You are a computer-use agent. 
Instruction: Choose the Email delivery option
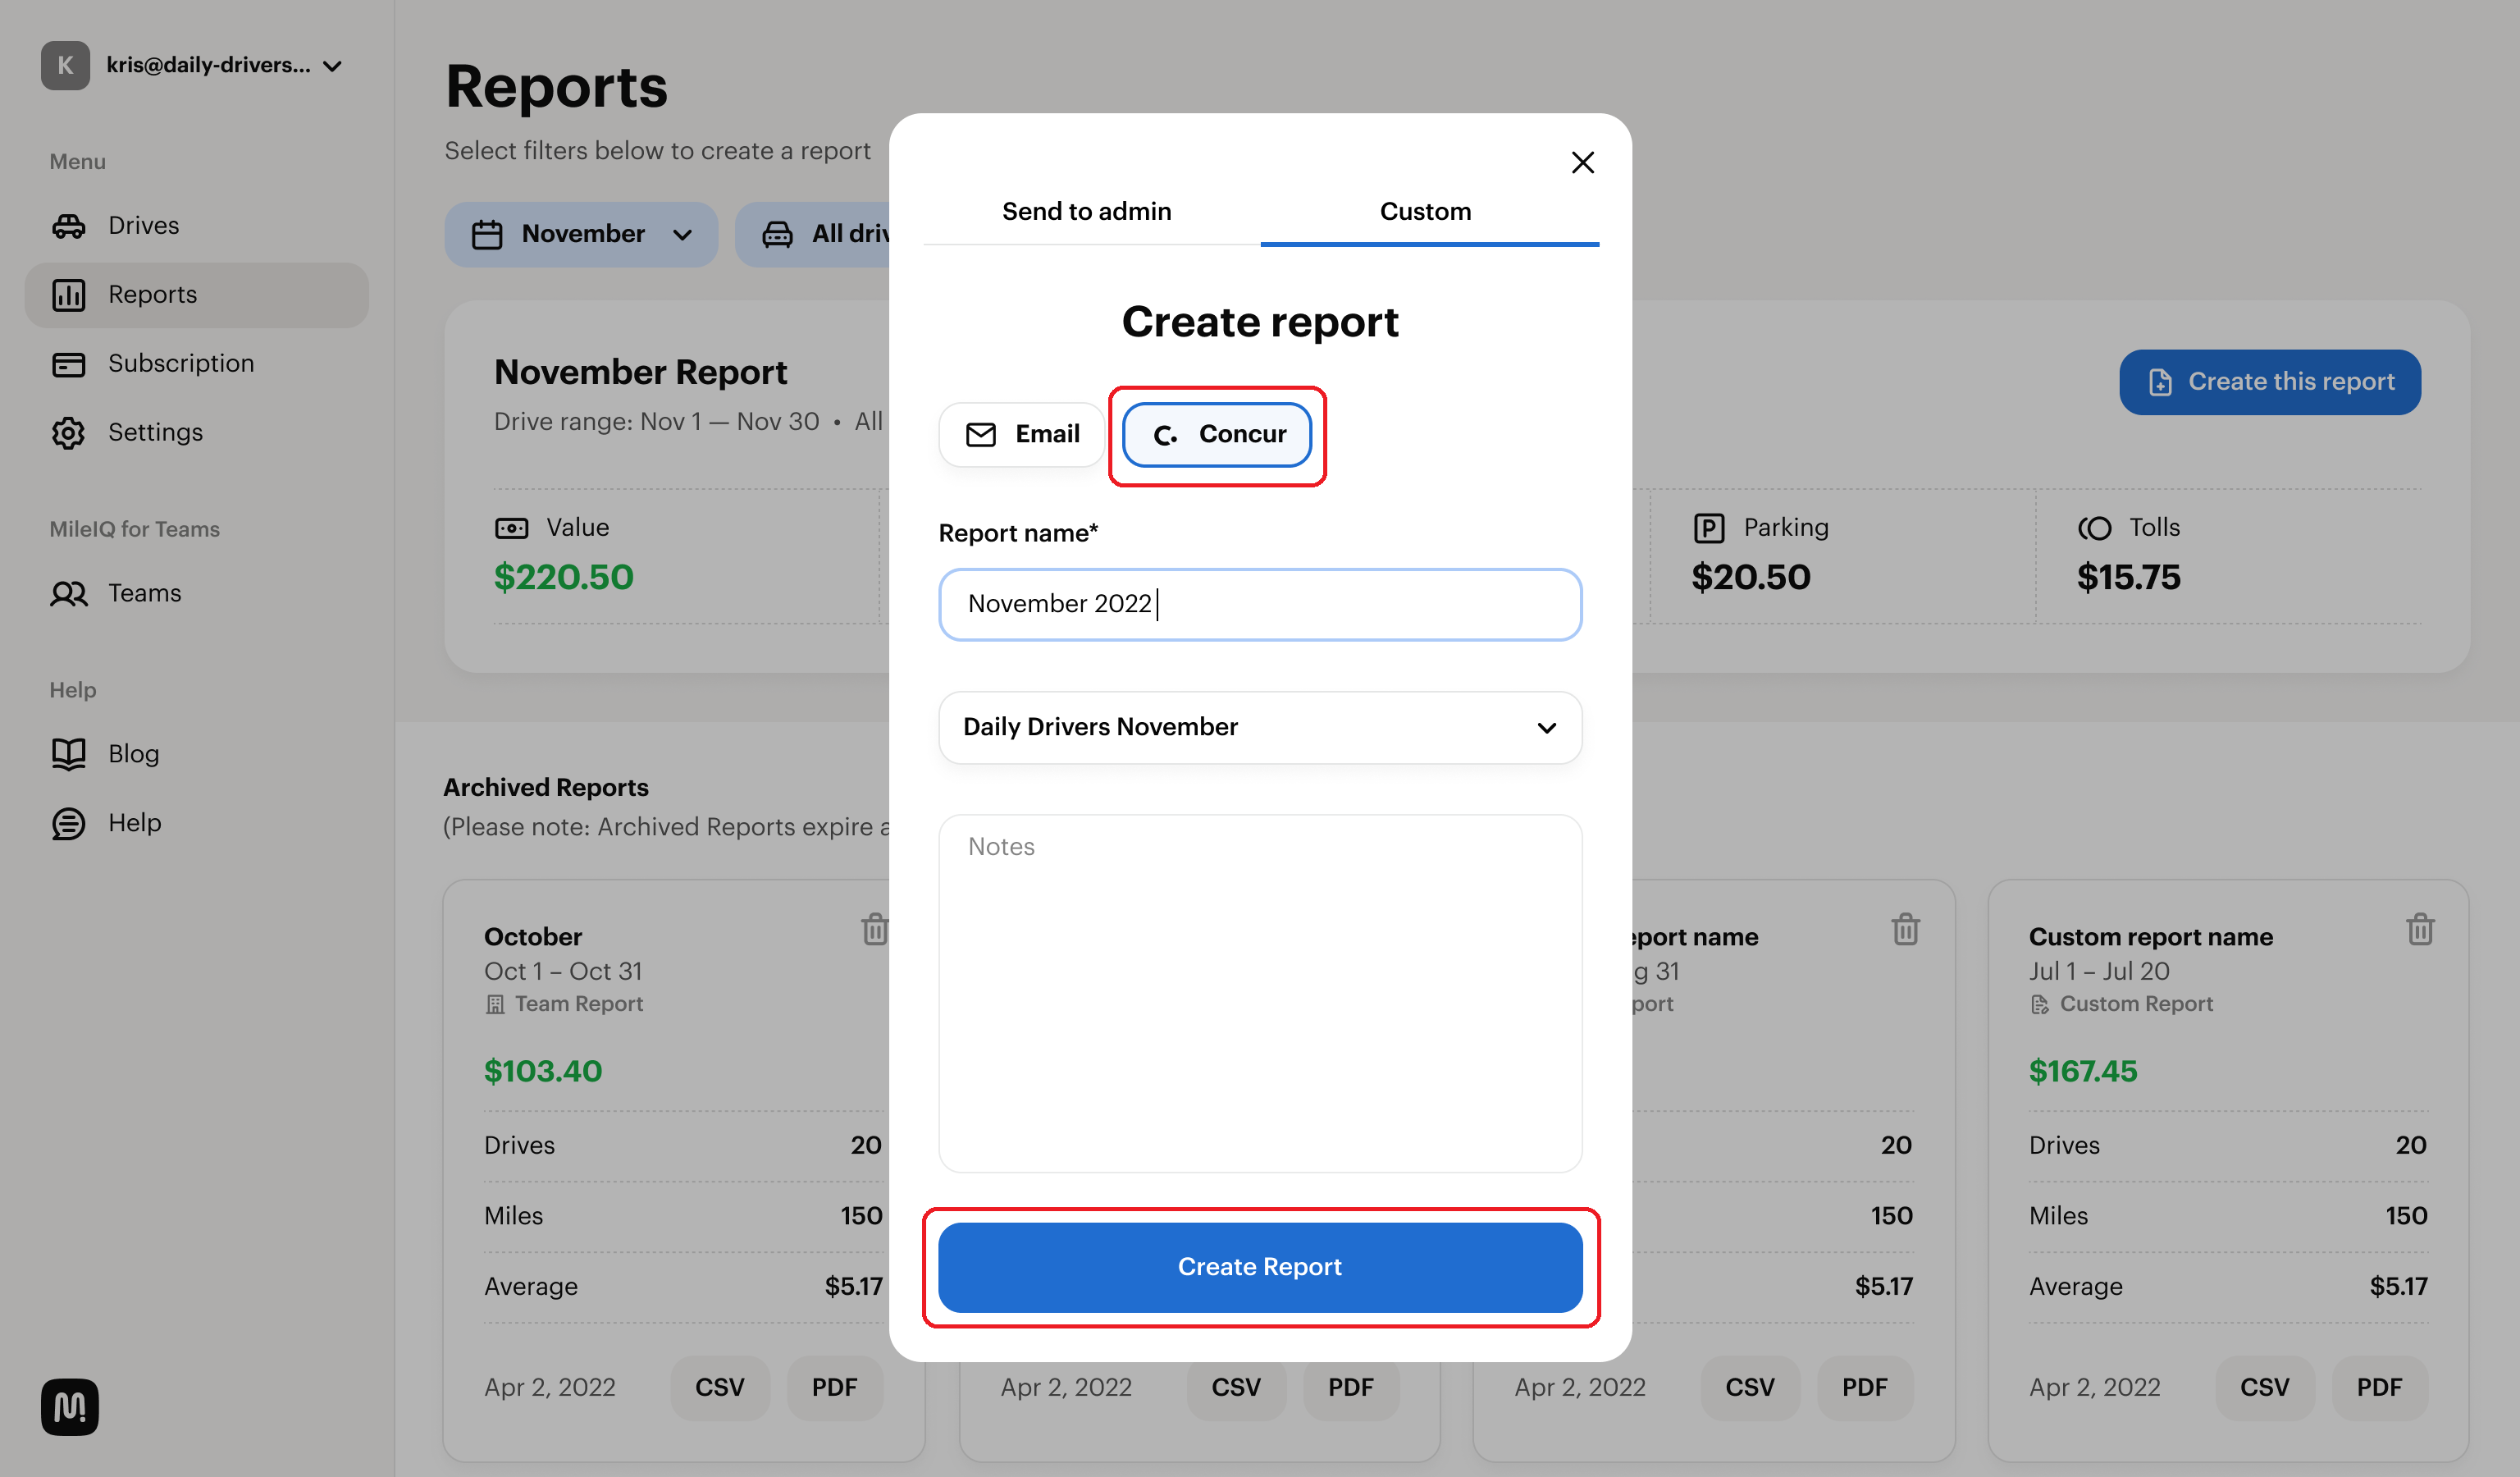pos(1022,434)
